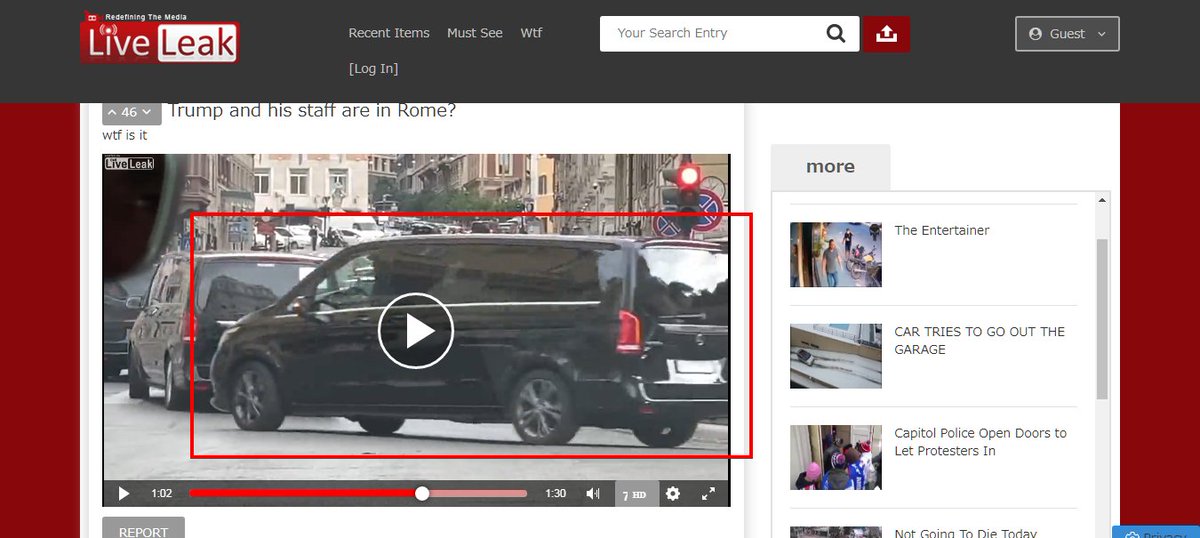
Task: Open Not Going To Die Today link
Action: (965, 532)
